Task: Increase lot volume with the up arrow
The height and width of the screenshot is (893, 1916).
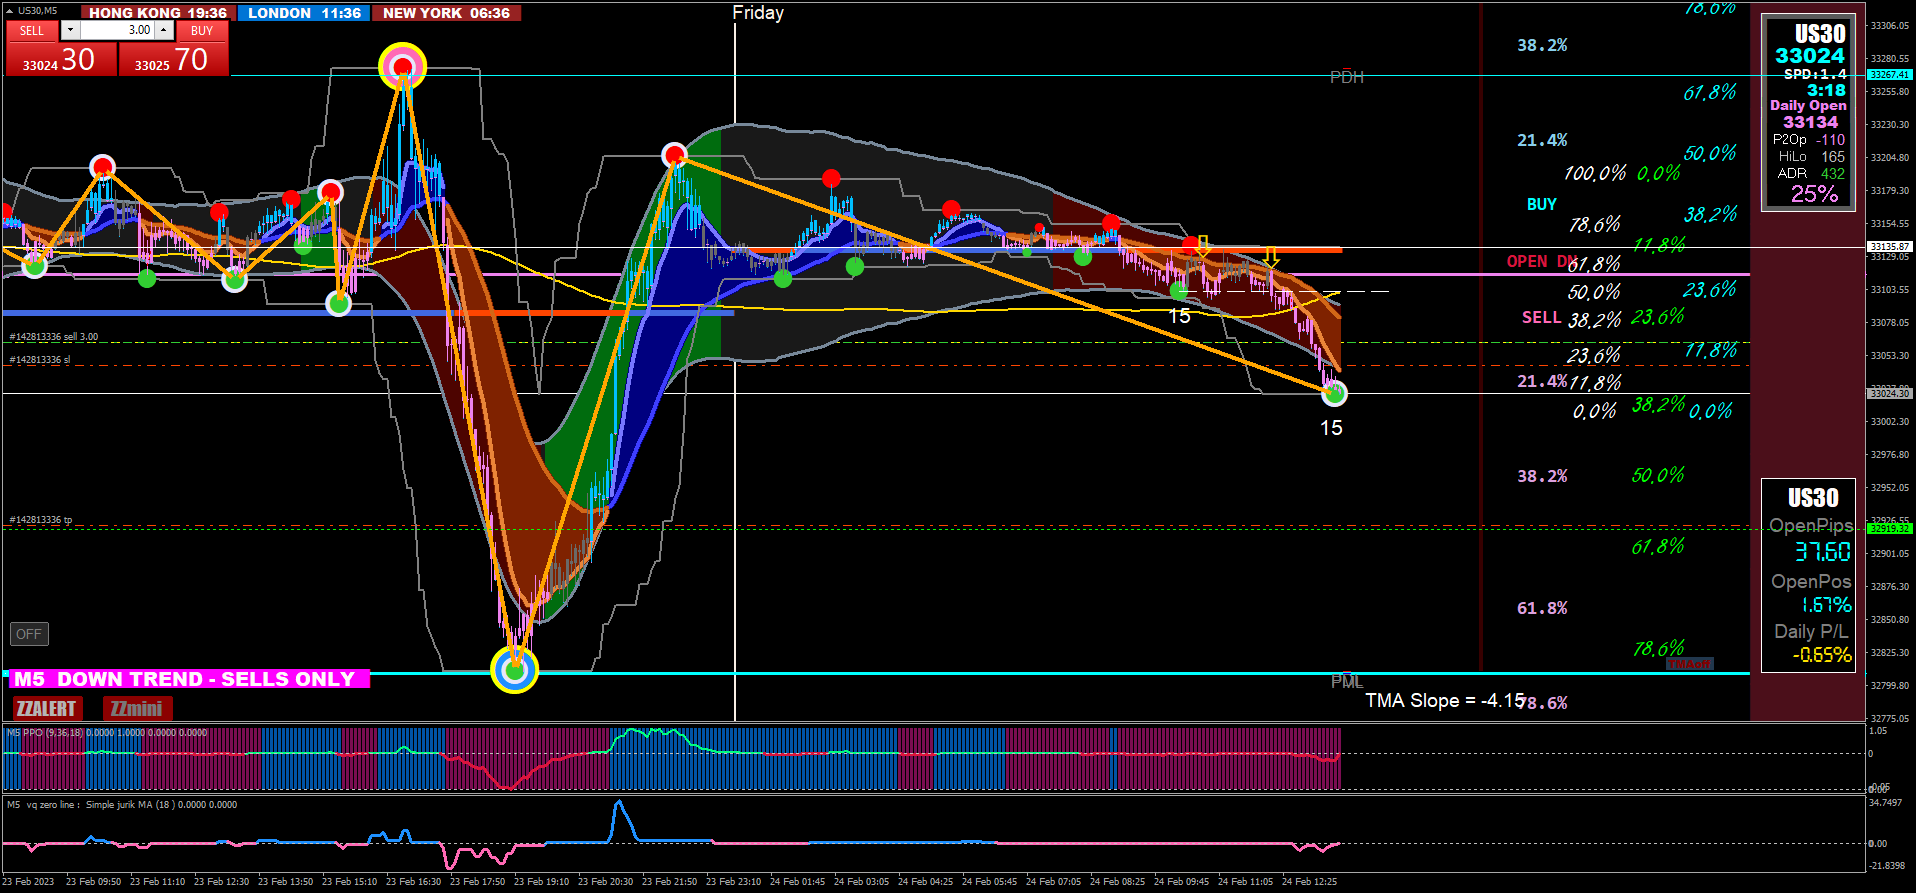Action: point(164,30)
